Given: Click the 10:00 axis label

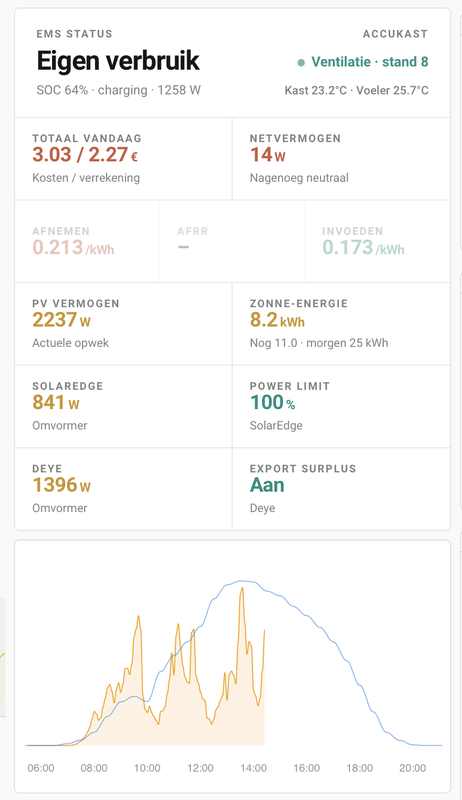Looking at the screenshot, I should pos(147,768).
